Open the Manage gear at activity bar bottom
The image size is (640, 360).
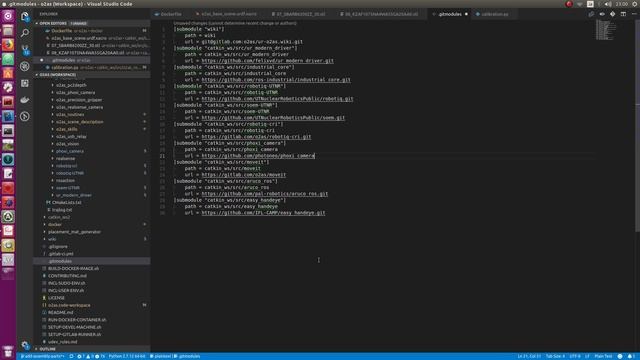pyautogui.click(x=25, y=345)
